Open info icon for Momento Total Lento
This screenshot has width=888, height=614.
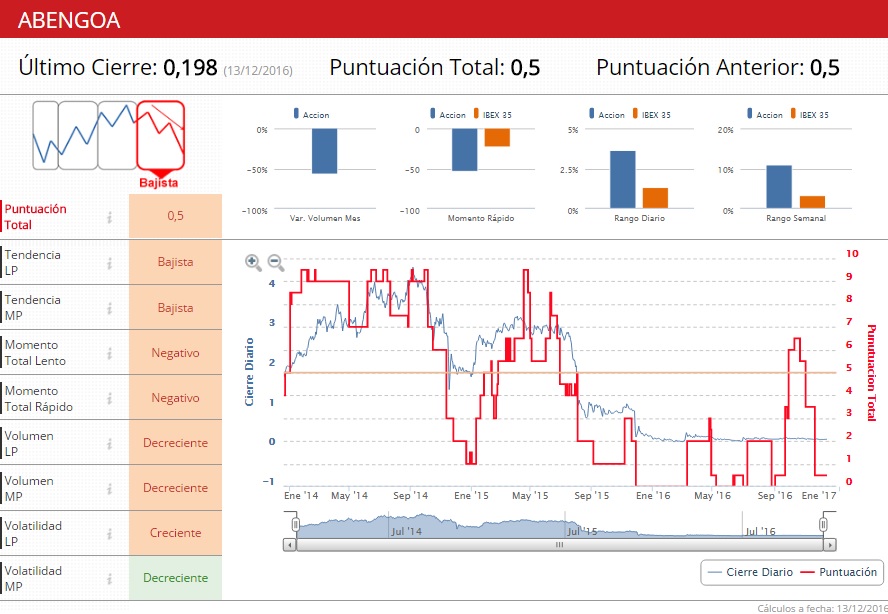109,353
